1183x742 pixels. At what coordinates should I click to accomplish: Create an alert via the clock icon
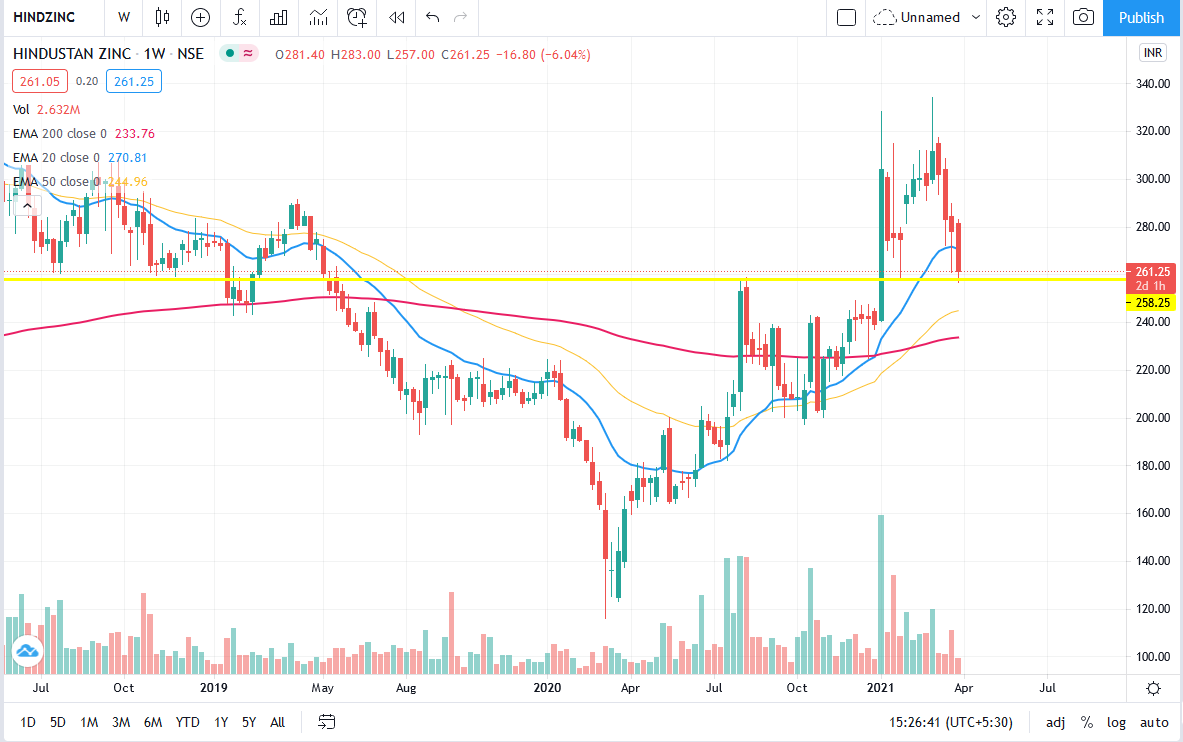click(356, 18)
